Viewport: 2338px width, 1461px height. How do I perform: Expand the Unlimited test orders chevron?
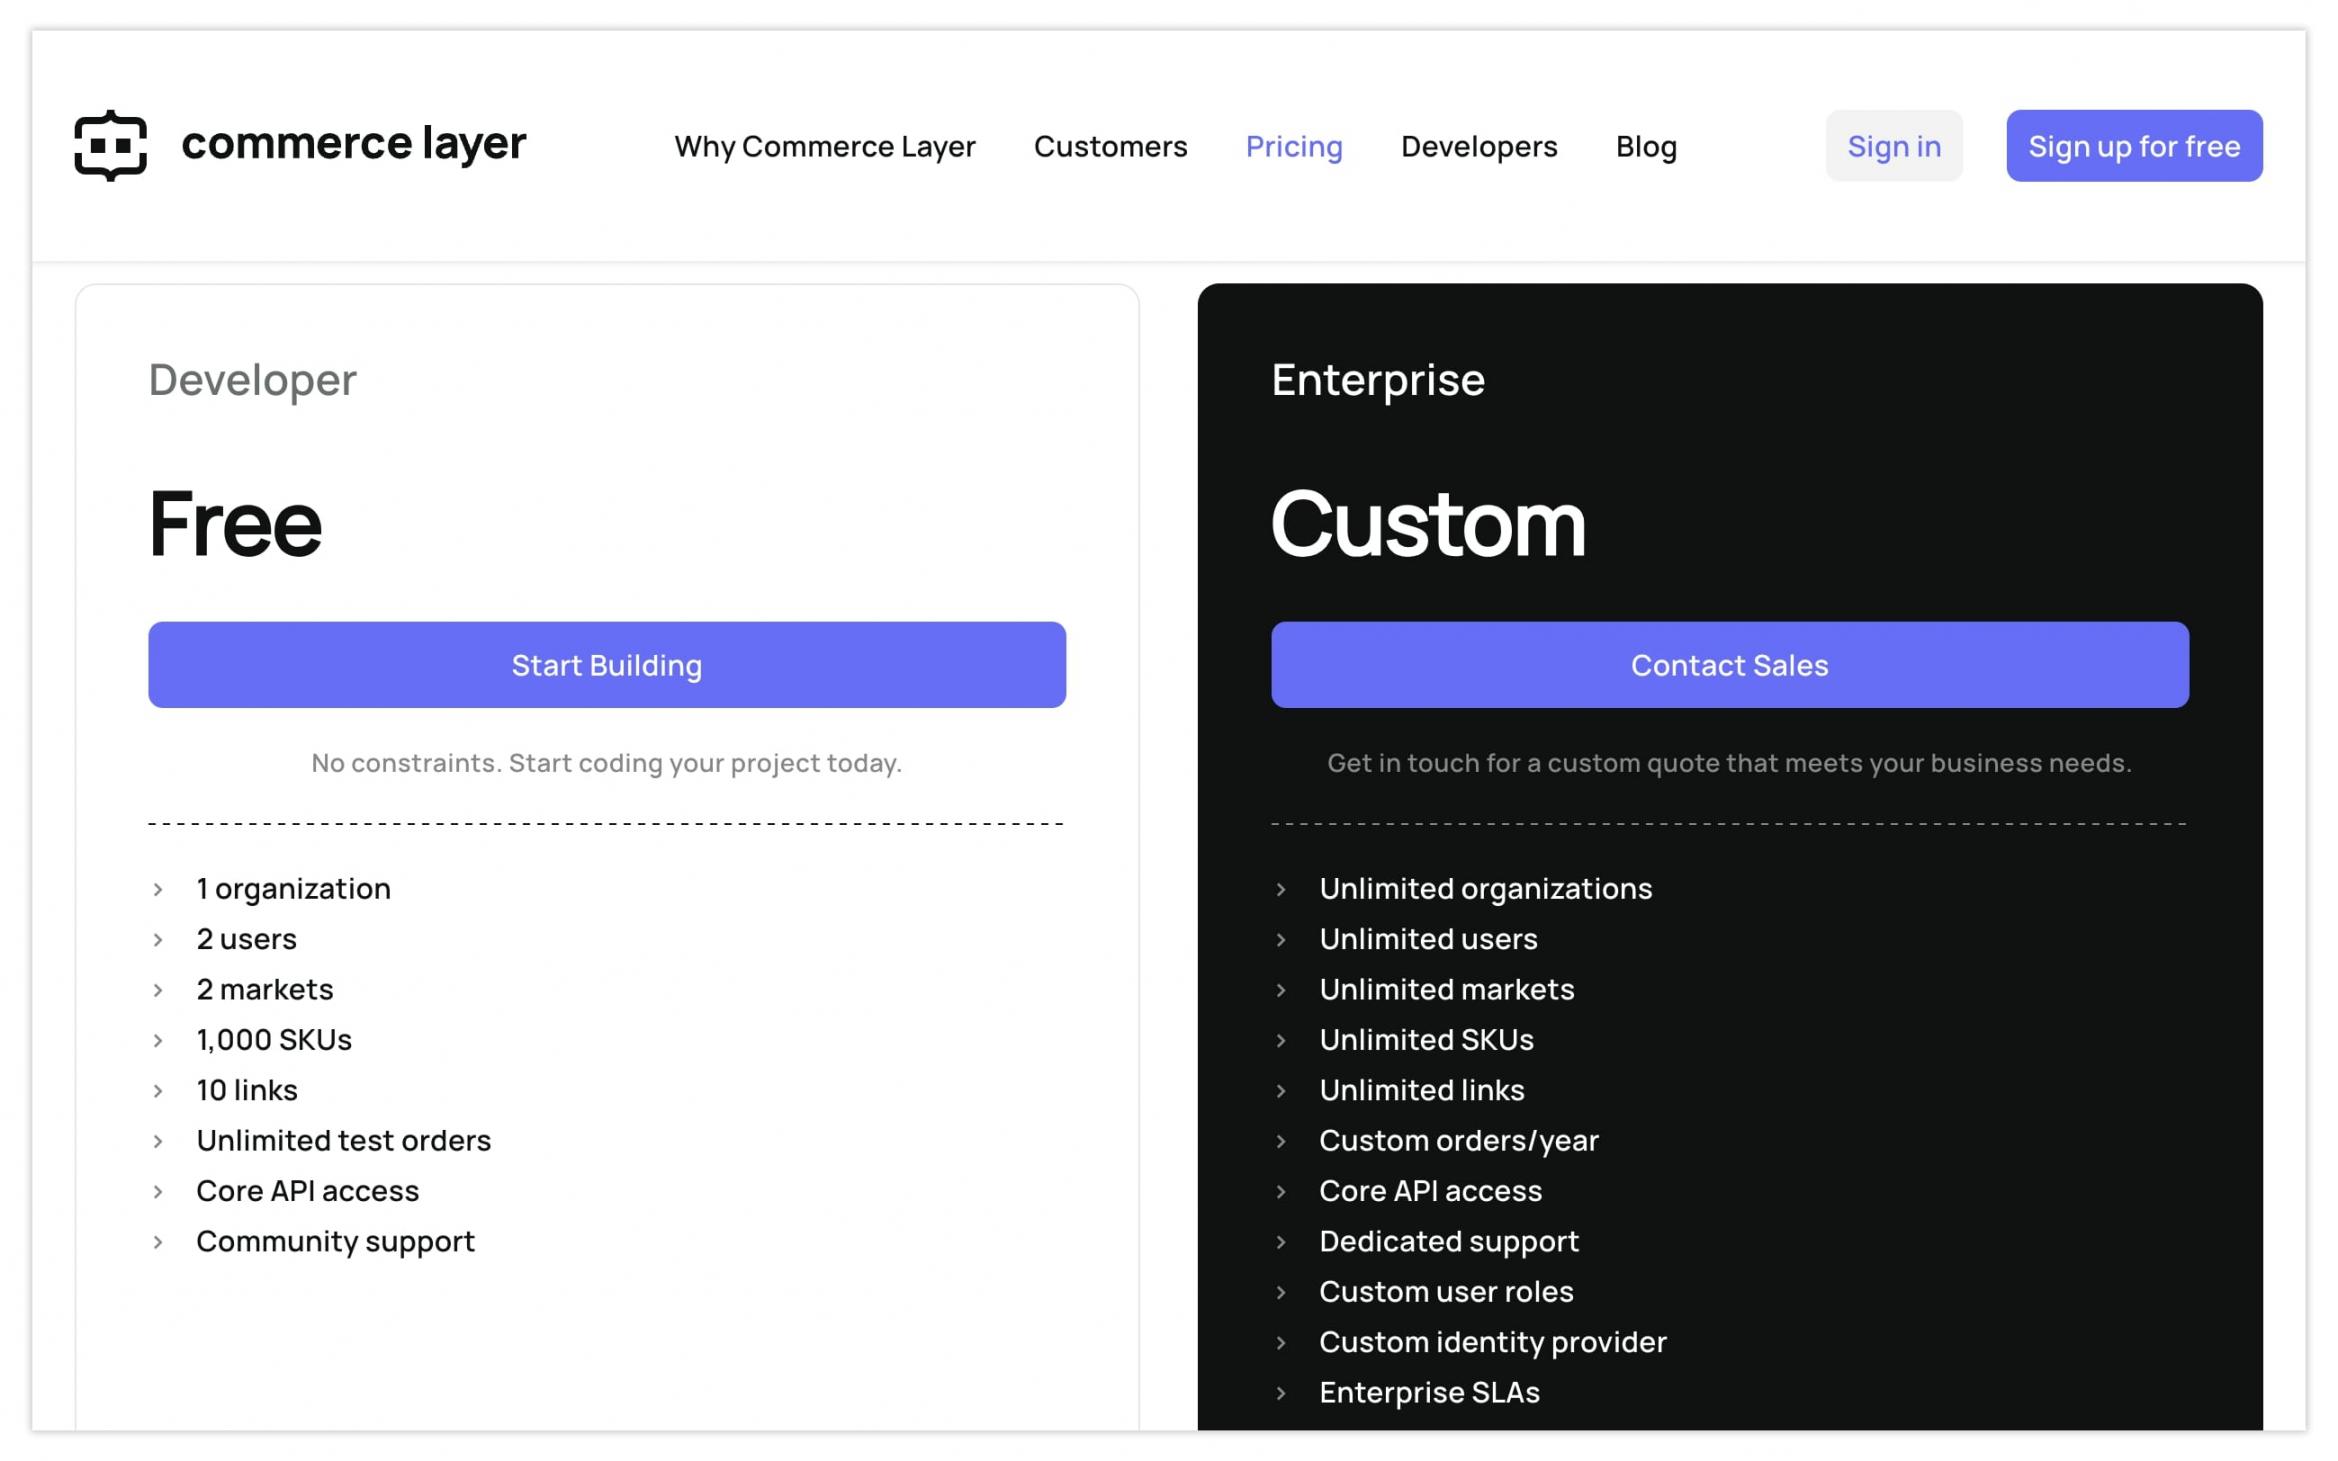[158, 1141]
